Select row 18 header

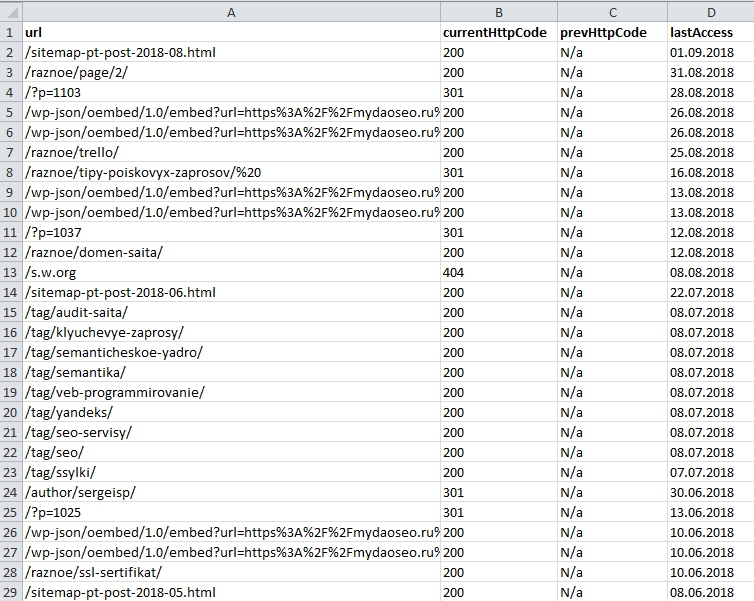(11, 373)
